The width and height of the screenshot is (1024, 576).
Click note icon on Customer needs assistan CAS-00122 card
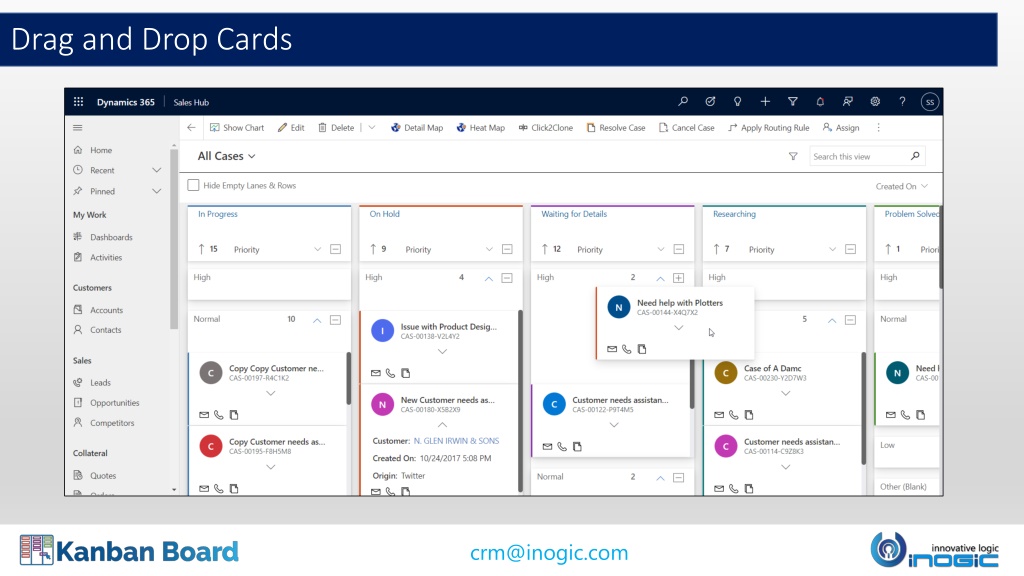[577, 447]
